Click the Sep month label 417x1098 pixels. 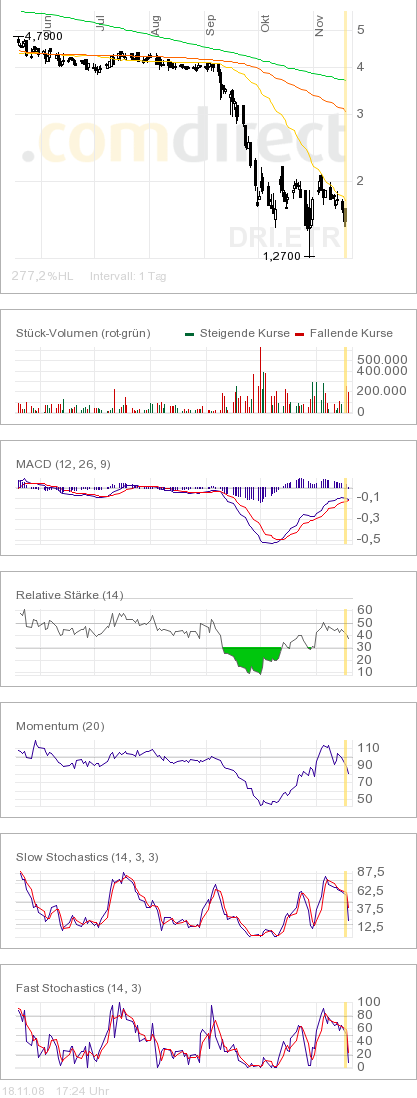tap(210, 26)
